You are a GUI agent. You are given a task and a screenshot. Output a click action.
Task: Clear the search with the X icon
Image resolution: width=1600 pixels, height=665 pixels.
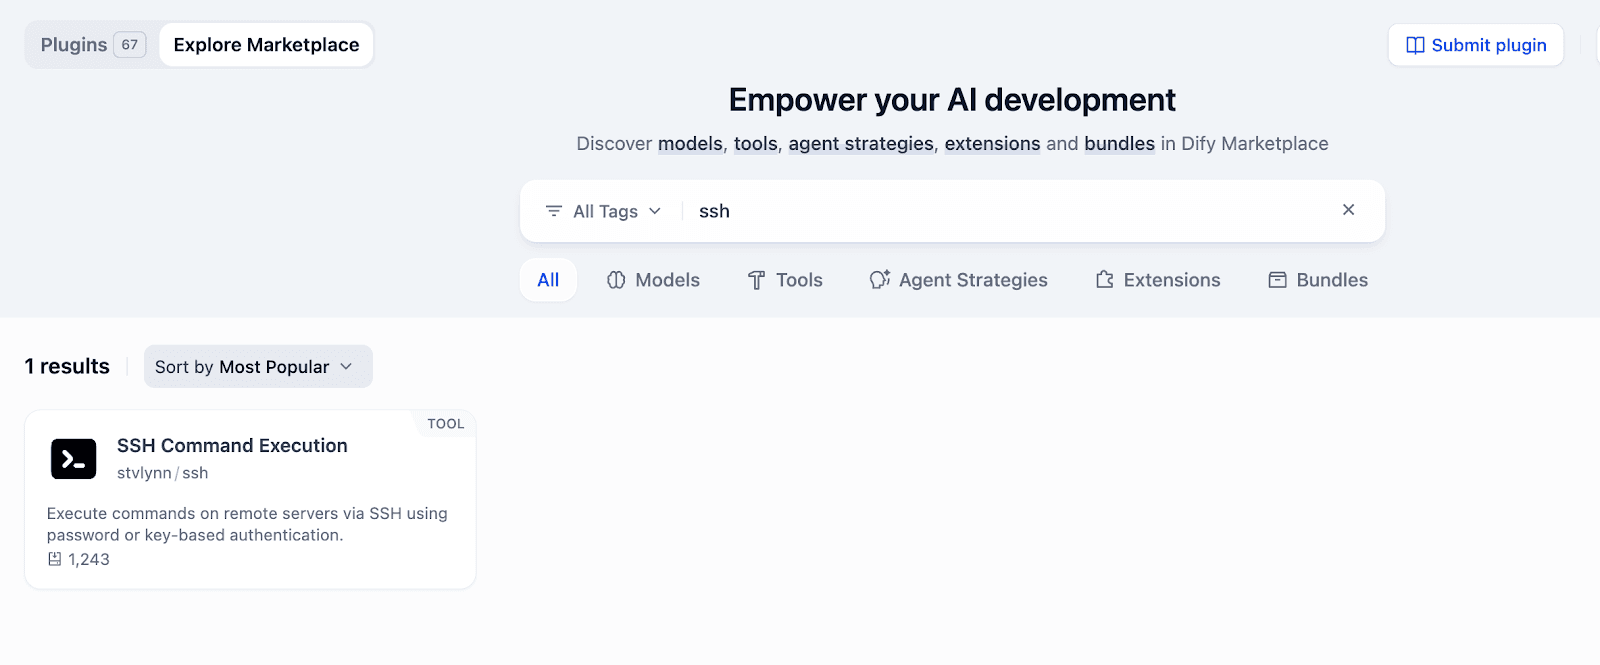pyautogui.click(x=1348, y=210)
